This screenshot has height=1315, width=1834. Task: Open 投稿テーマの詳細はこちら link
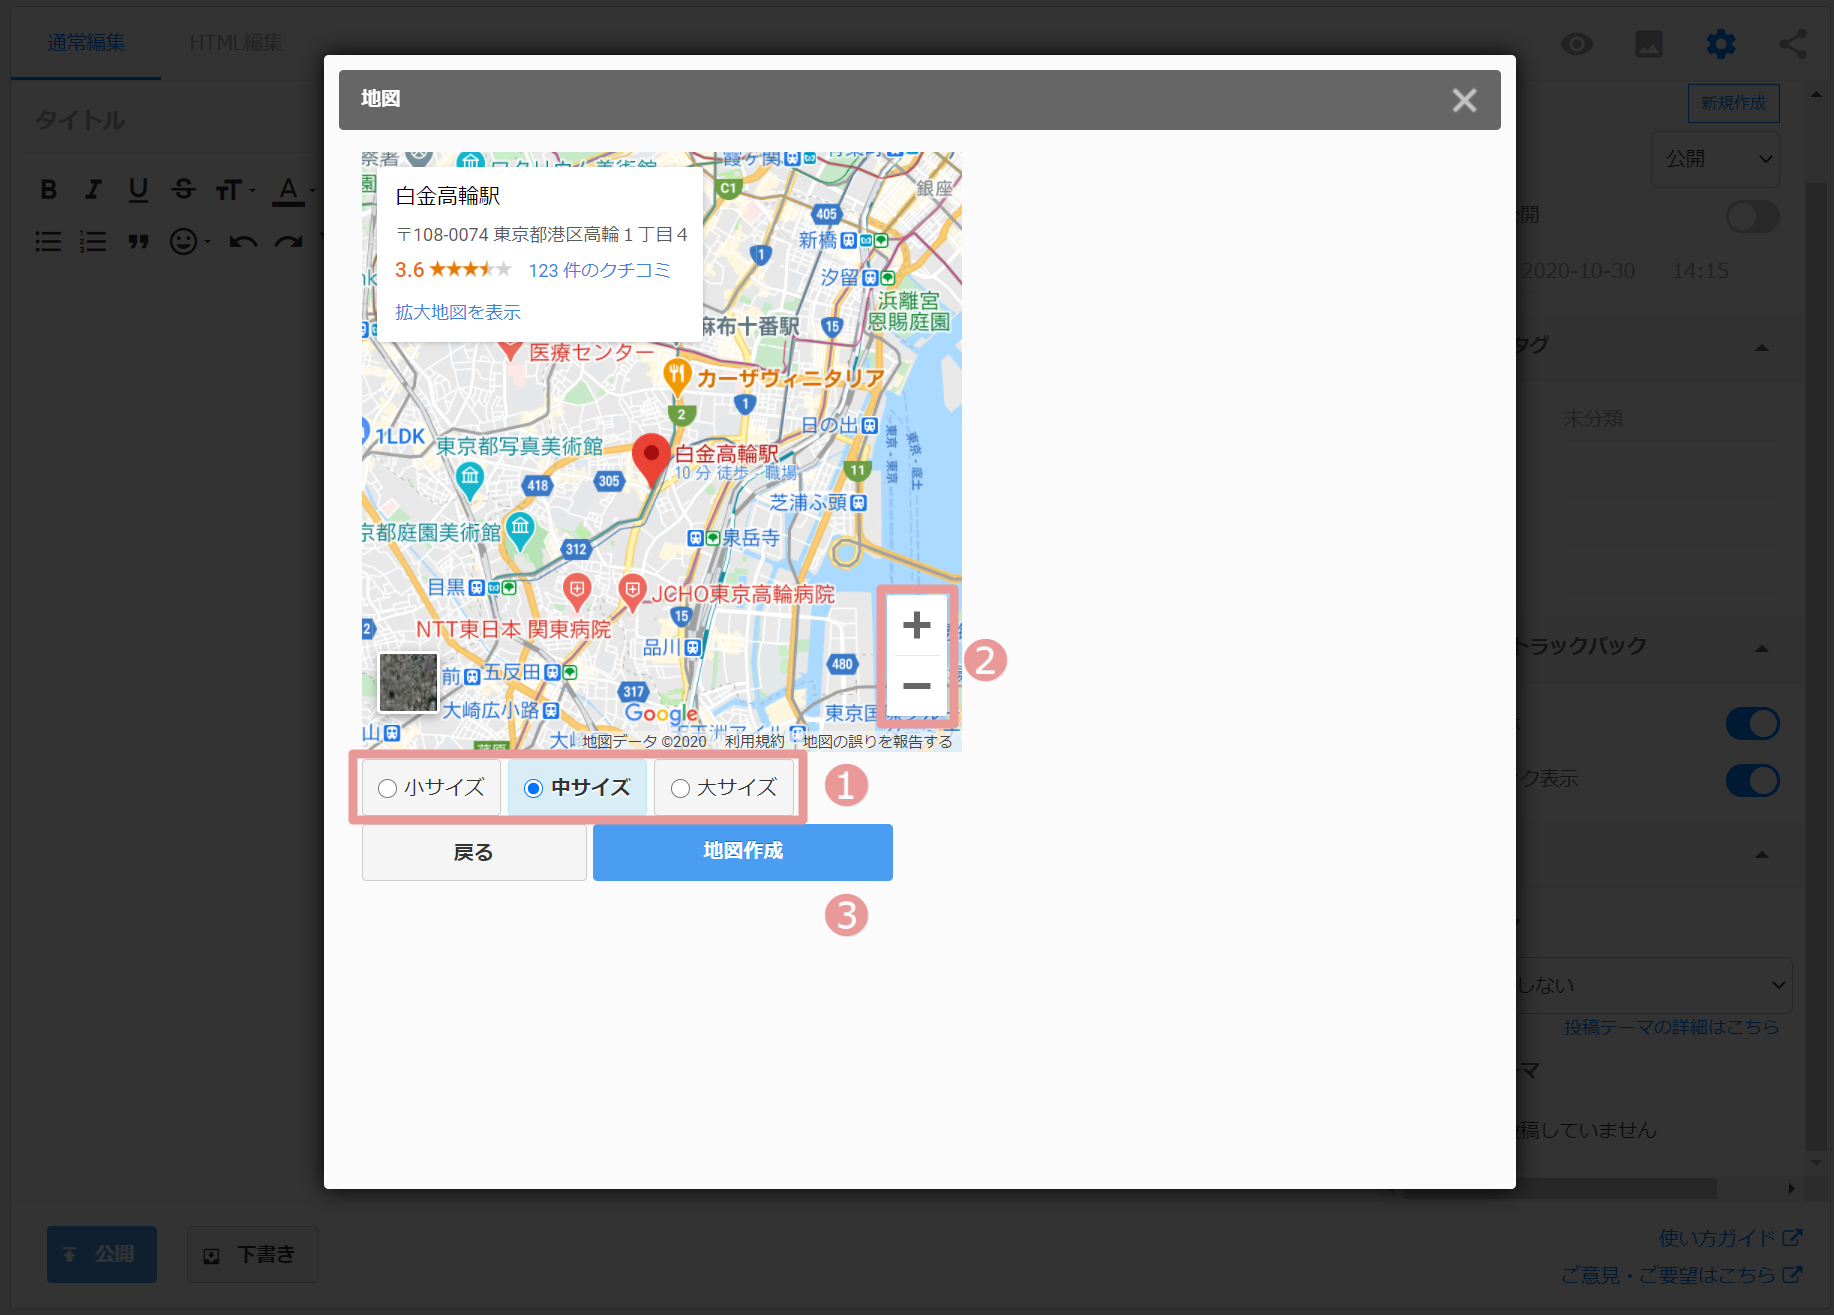point(1671,1027)
